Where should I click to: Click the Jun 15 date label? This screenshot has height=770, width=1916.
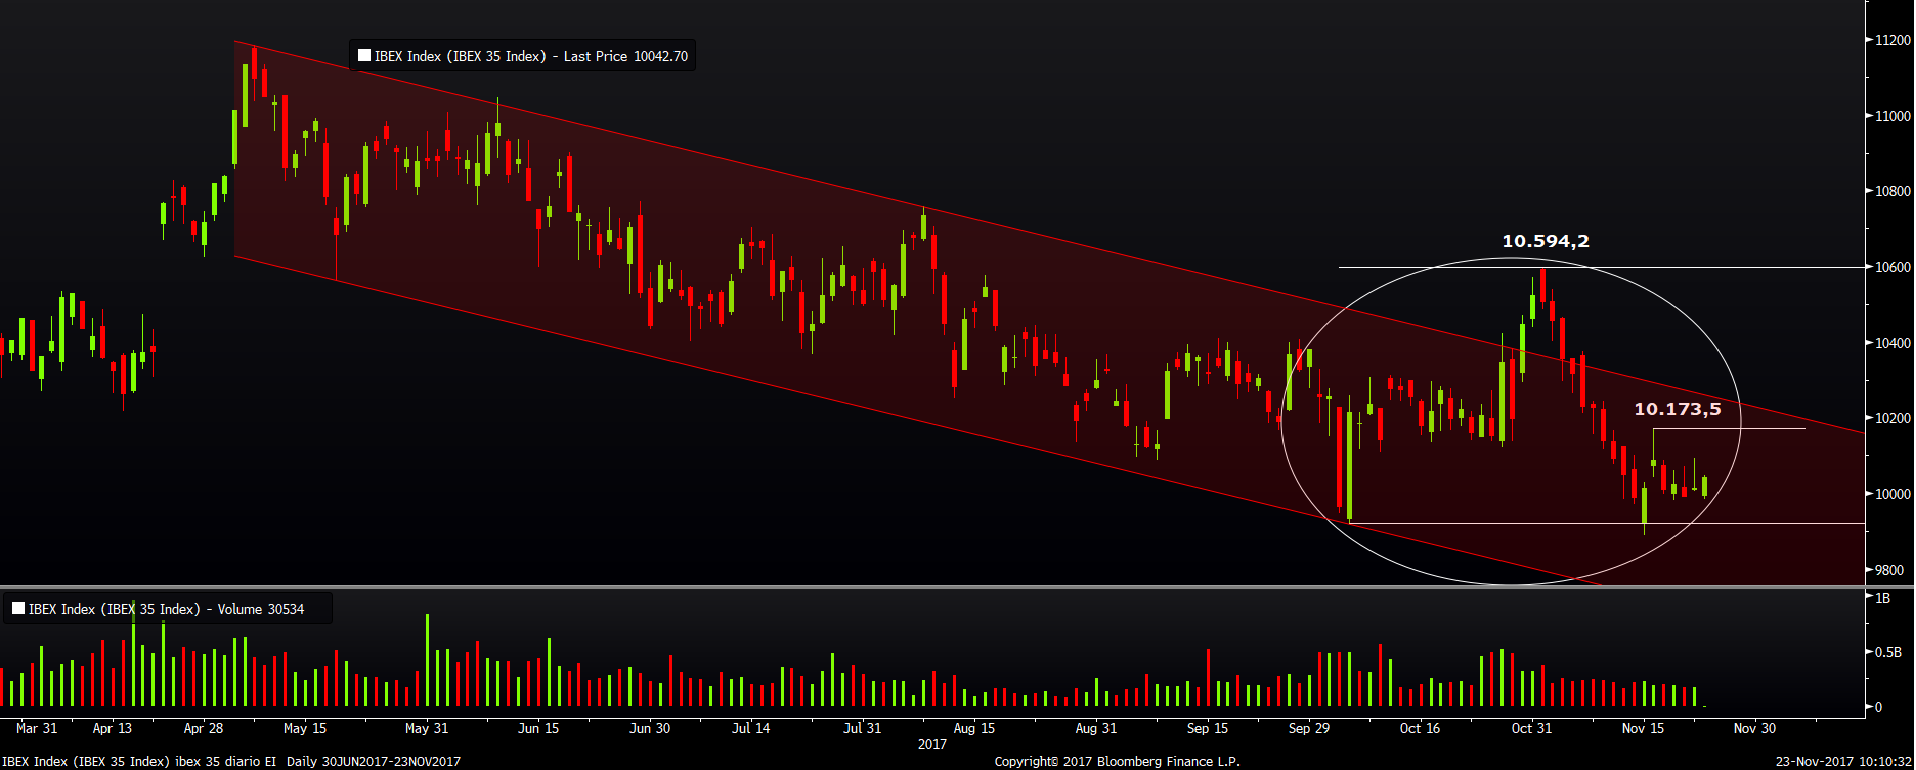[x=538, y=728]
